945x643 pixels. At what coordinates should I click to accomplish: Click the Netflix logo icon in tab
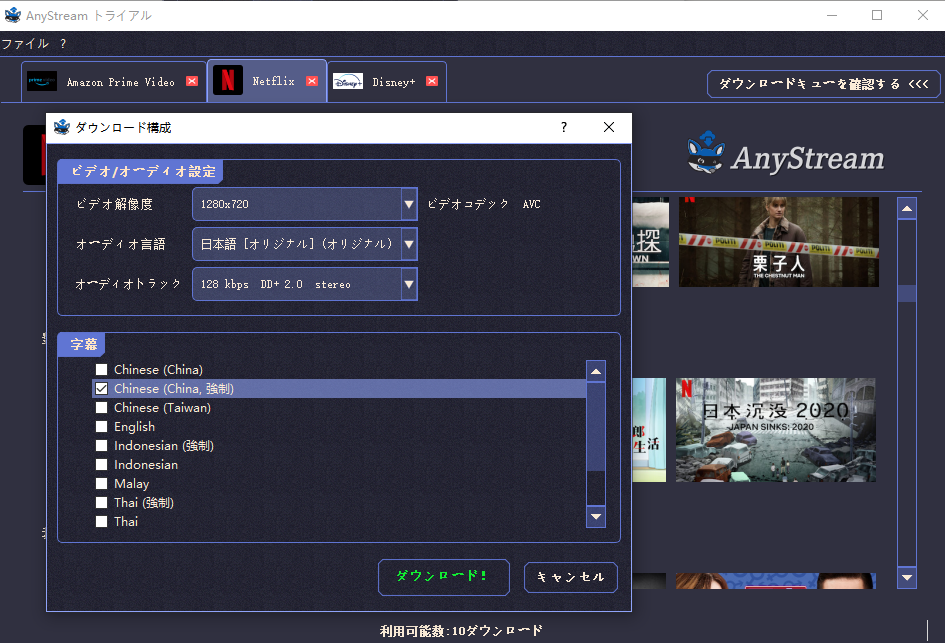point(228,80)
